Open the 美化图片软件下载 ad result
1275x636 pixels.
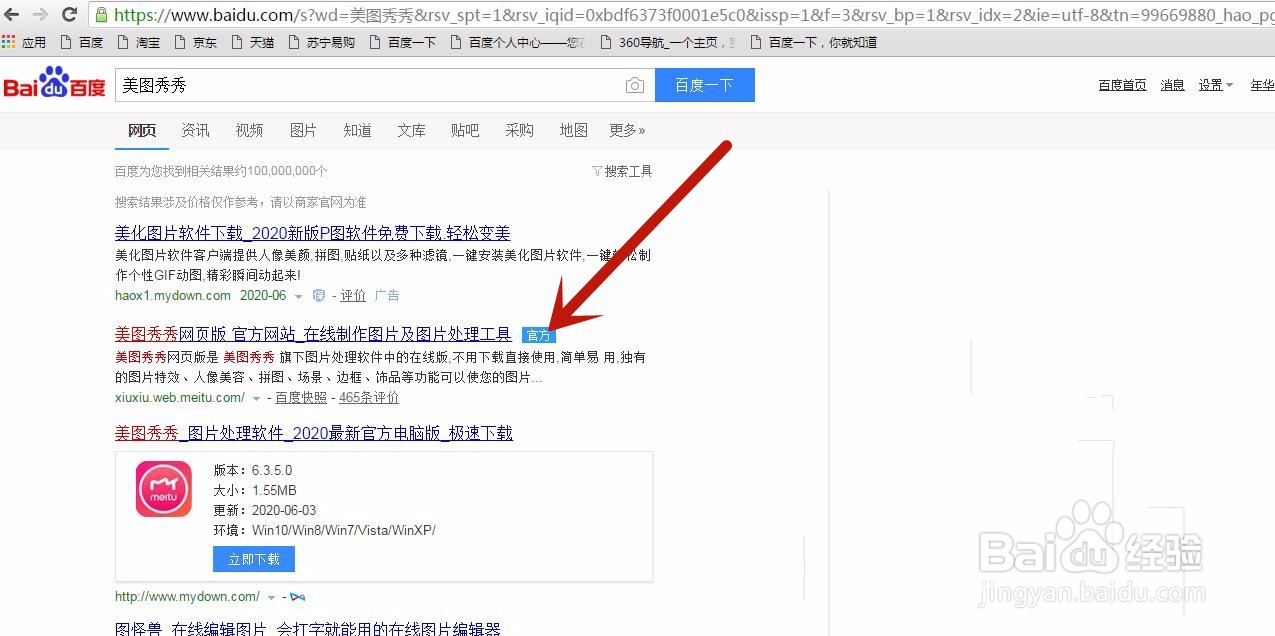tap(313, 233)
